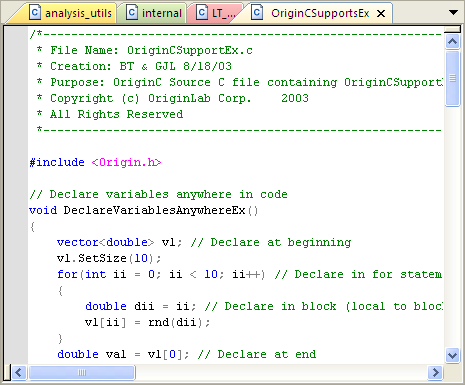Click the "for(int ii = 0;" statement
Screen dimensions: 465x385
(109, 274)
